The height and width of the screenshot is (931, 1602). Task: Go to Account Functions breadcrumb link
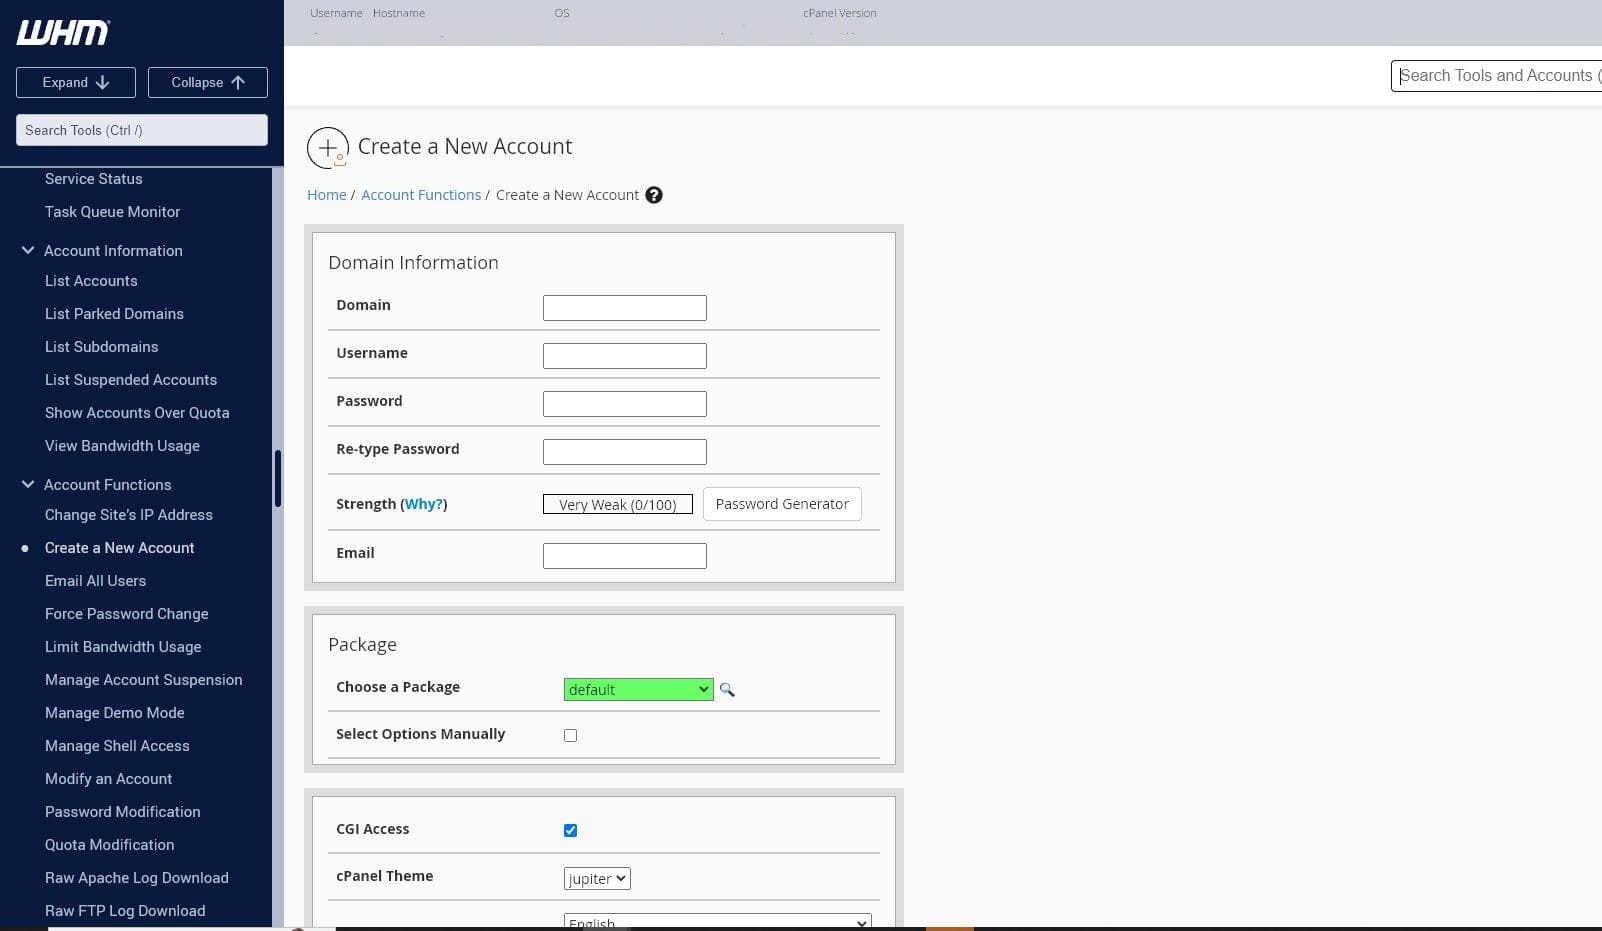click(x=421, y=195)
